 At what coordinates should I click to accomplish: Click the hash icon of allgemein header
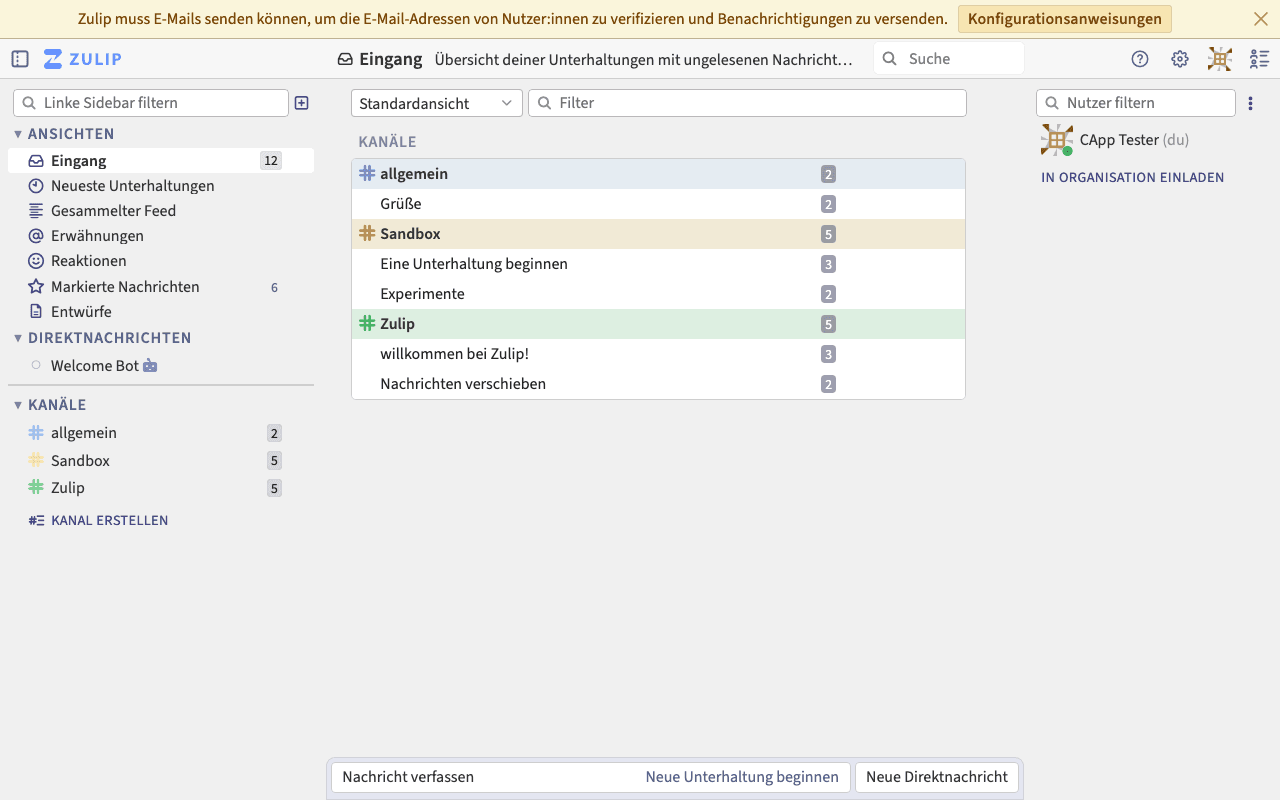(x=367, y=174)
